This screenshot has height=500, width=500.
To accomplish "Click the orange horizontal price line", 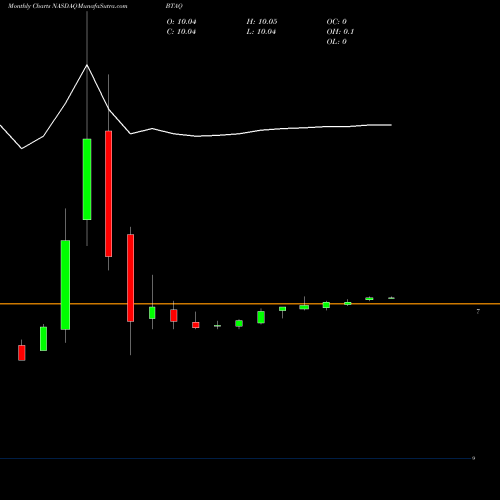I will tap(250, 304).
